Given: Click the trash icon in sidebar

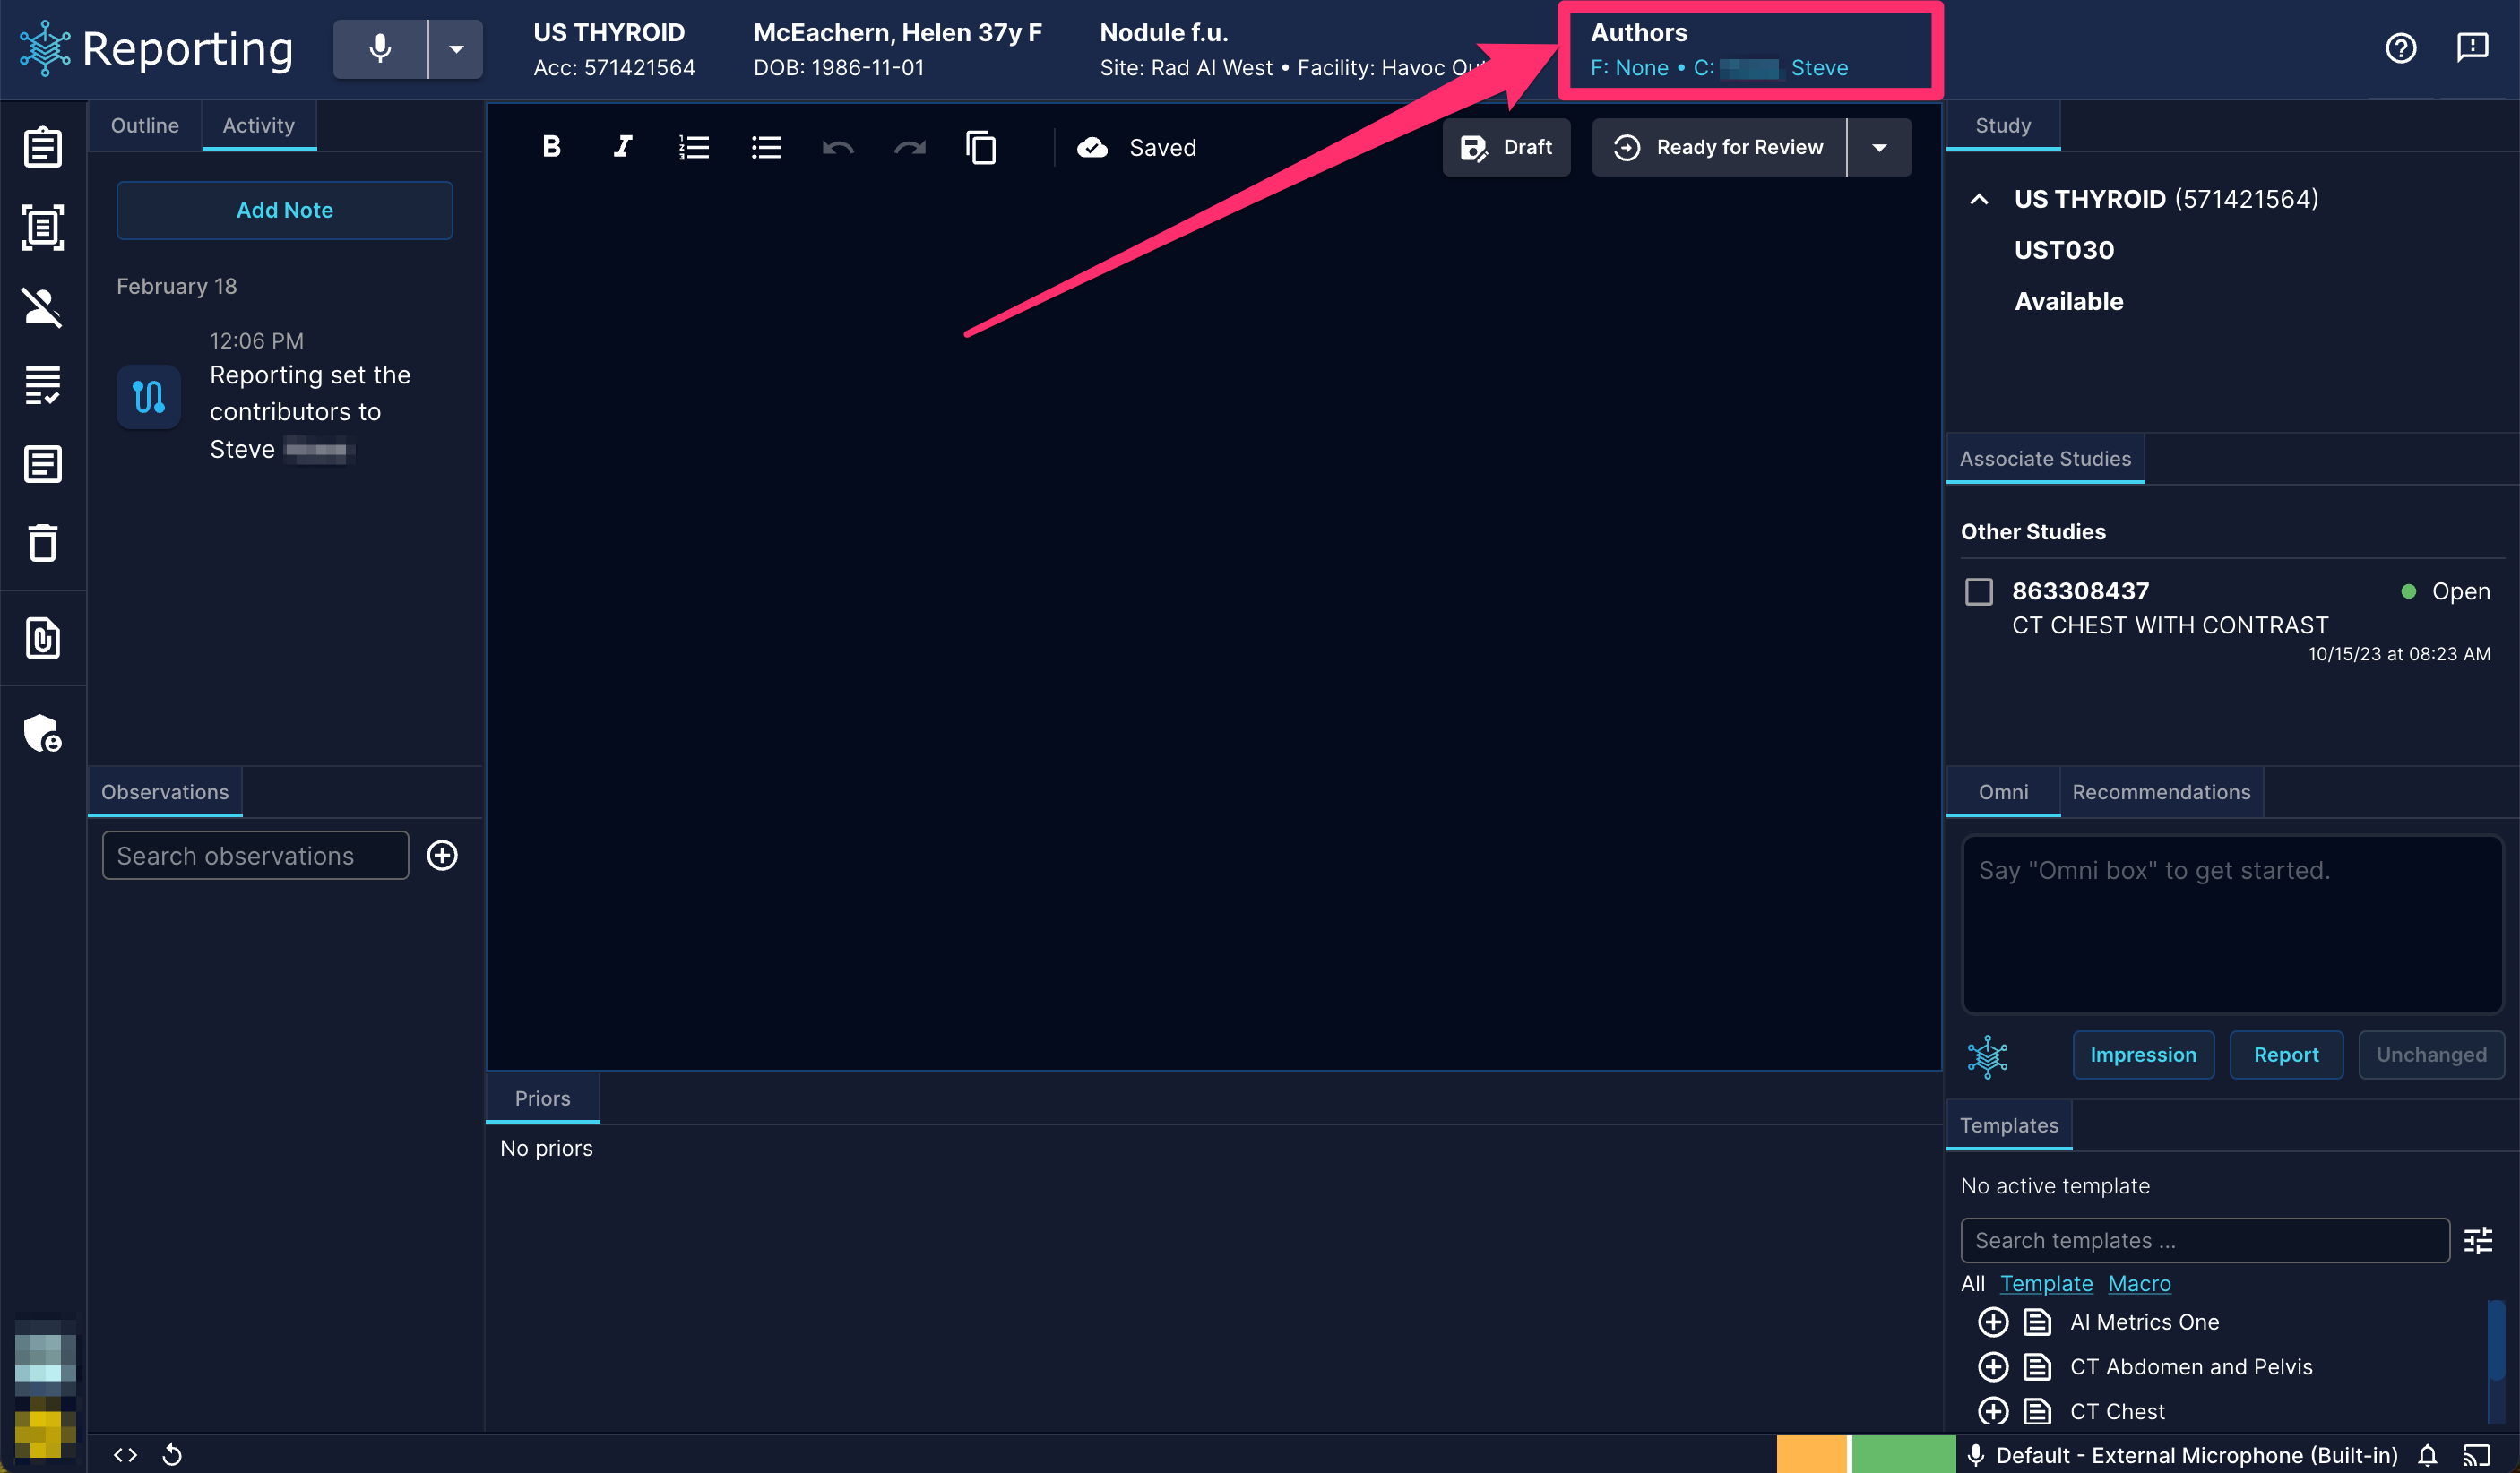Looking at the screenshot, I should point(42,543).
